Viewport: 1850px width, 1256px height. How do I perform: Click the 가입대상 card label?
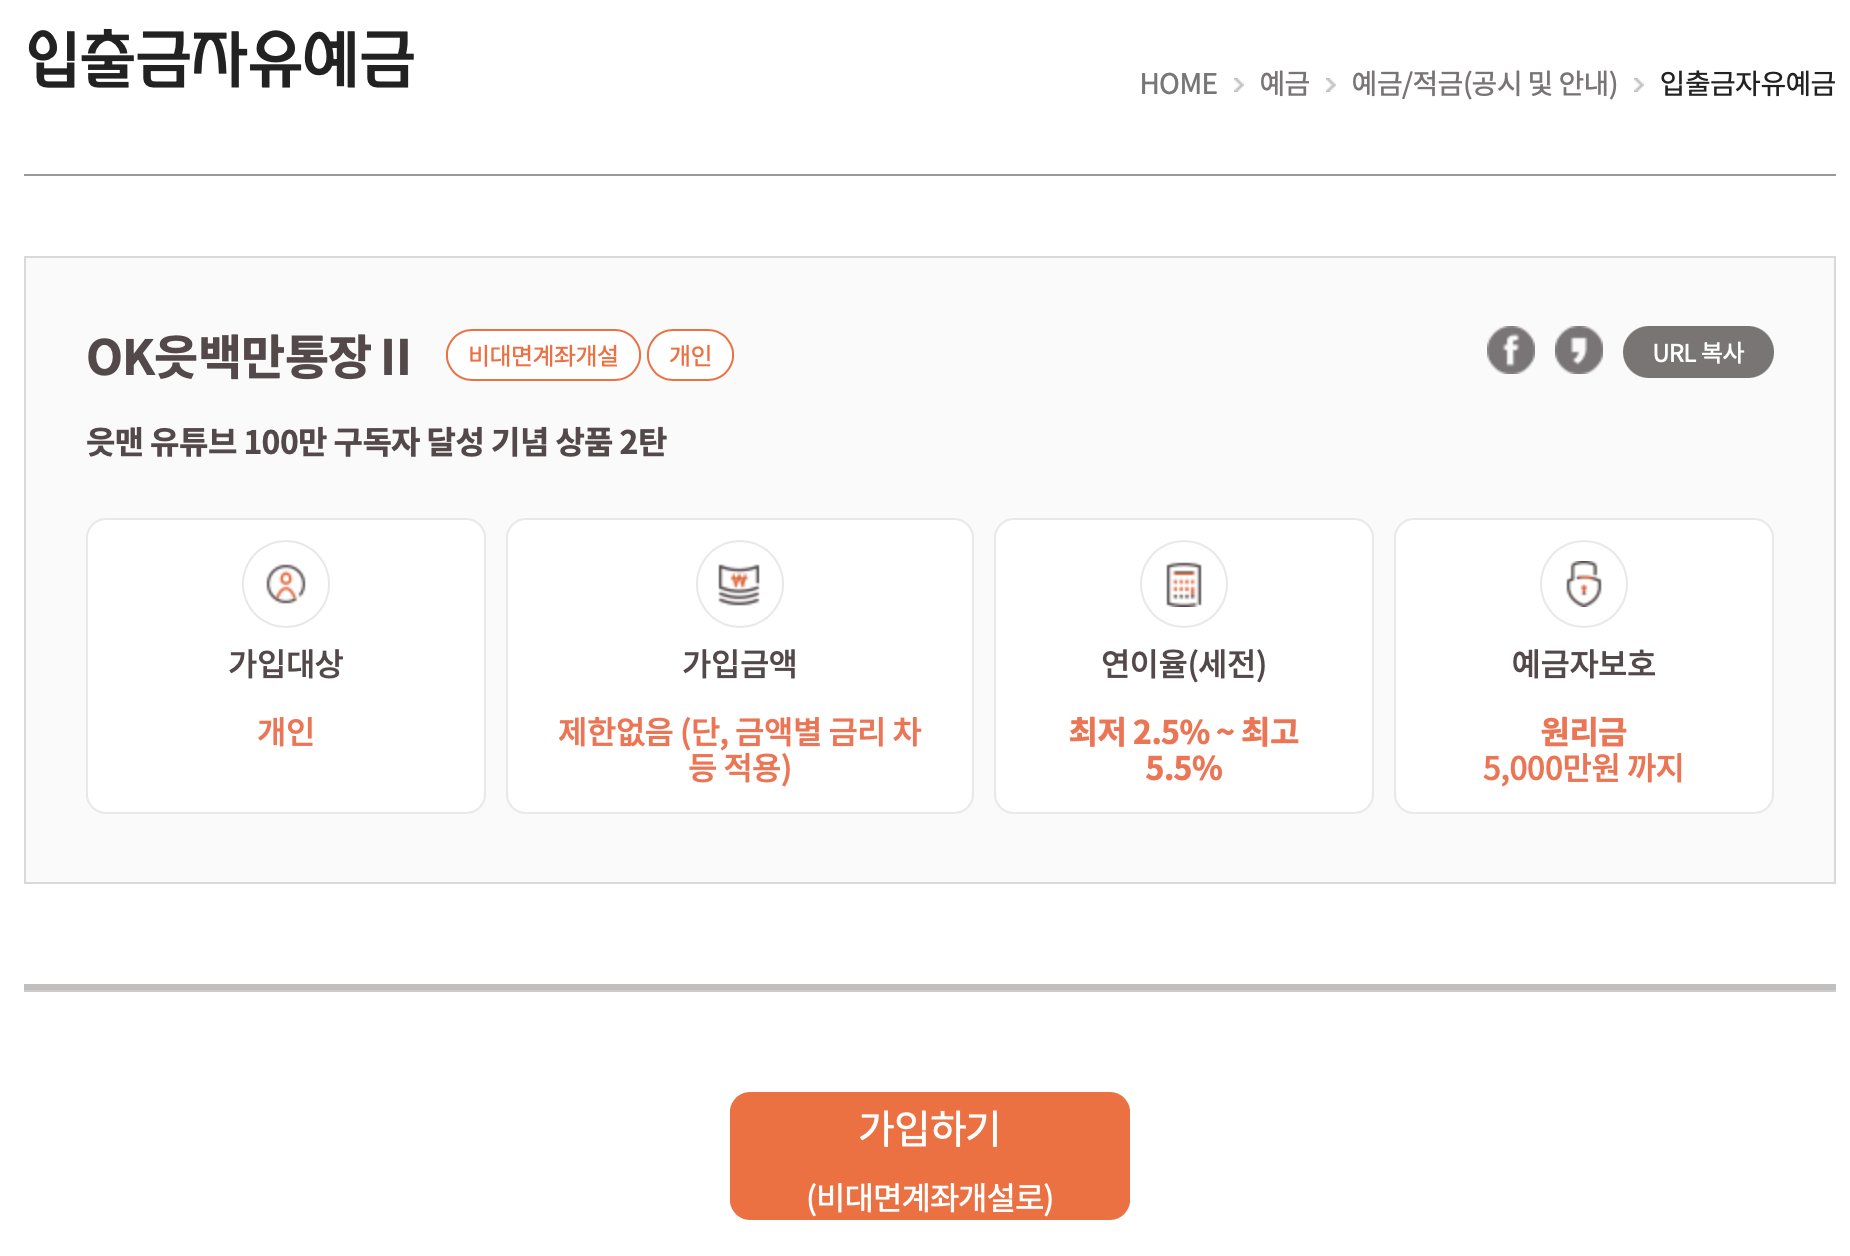[x=286, y=663]
